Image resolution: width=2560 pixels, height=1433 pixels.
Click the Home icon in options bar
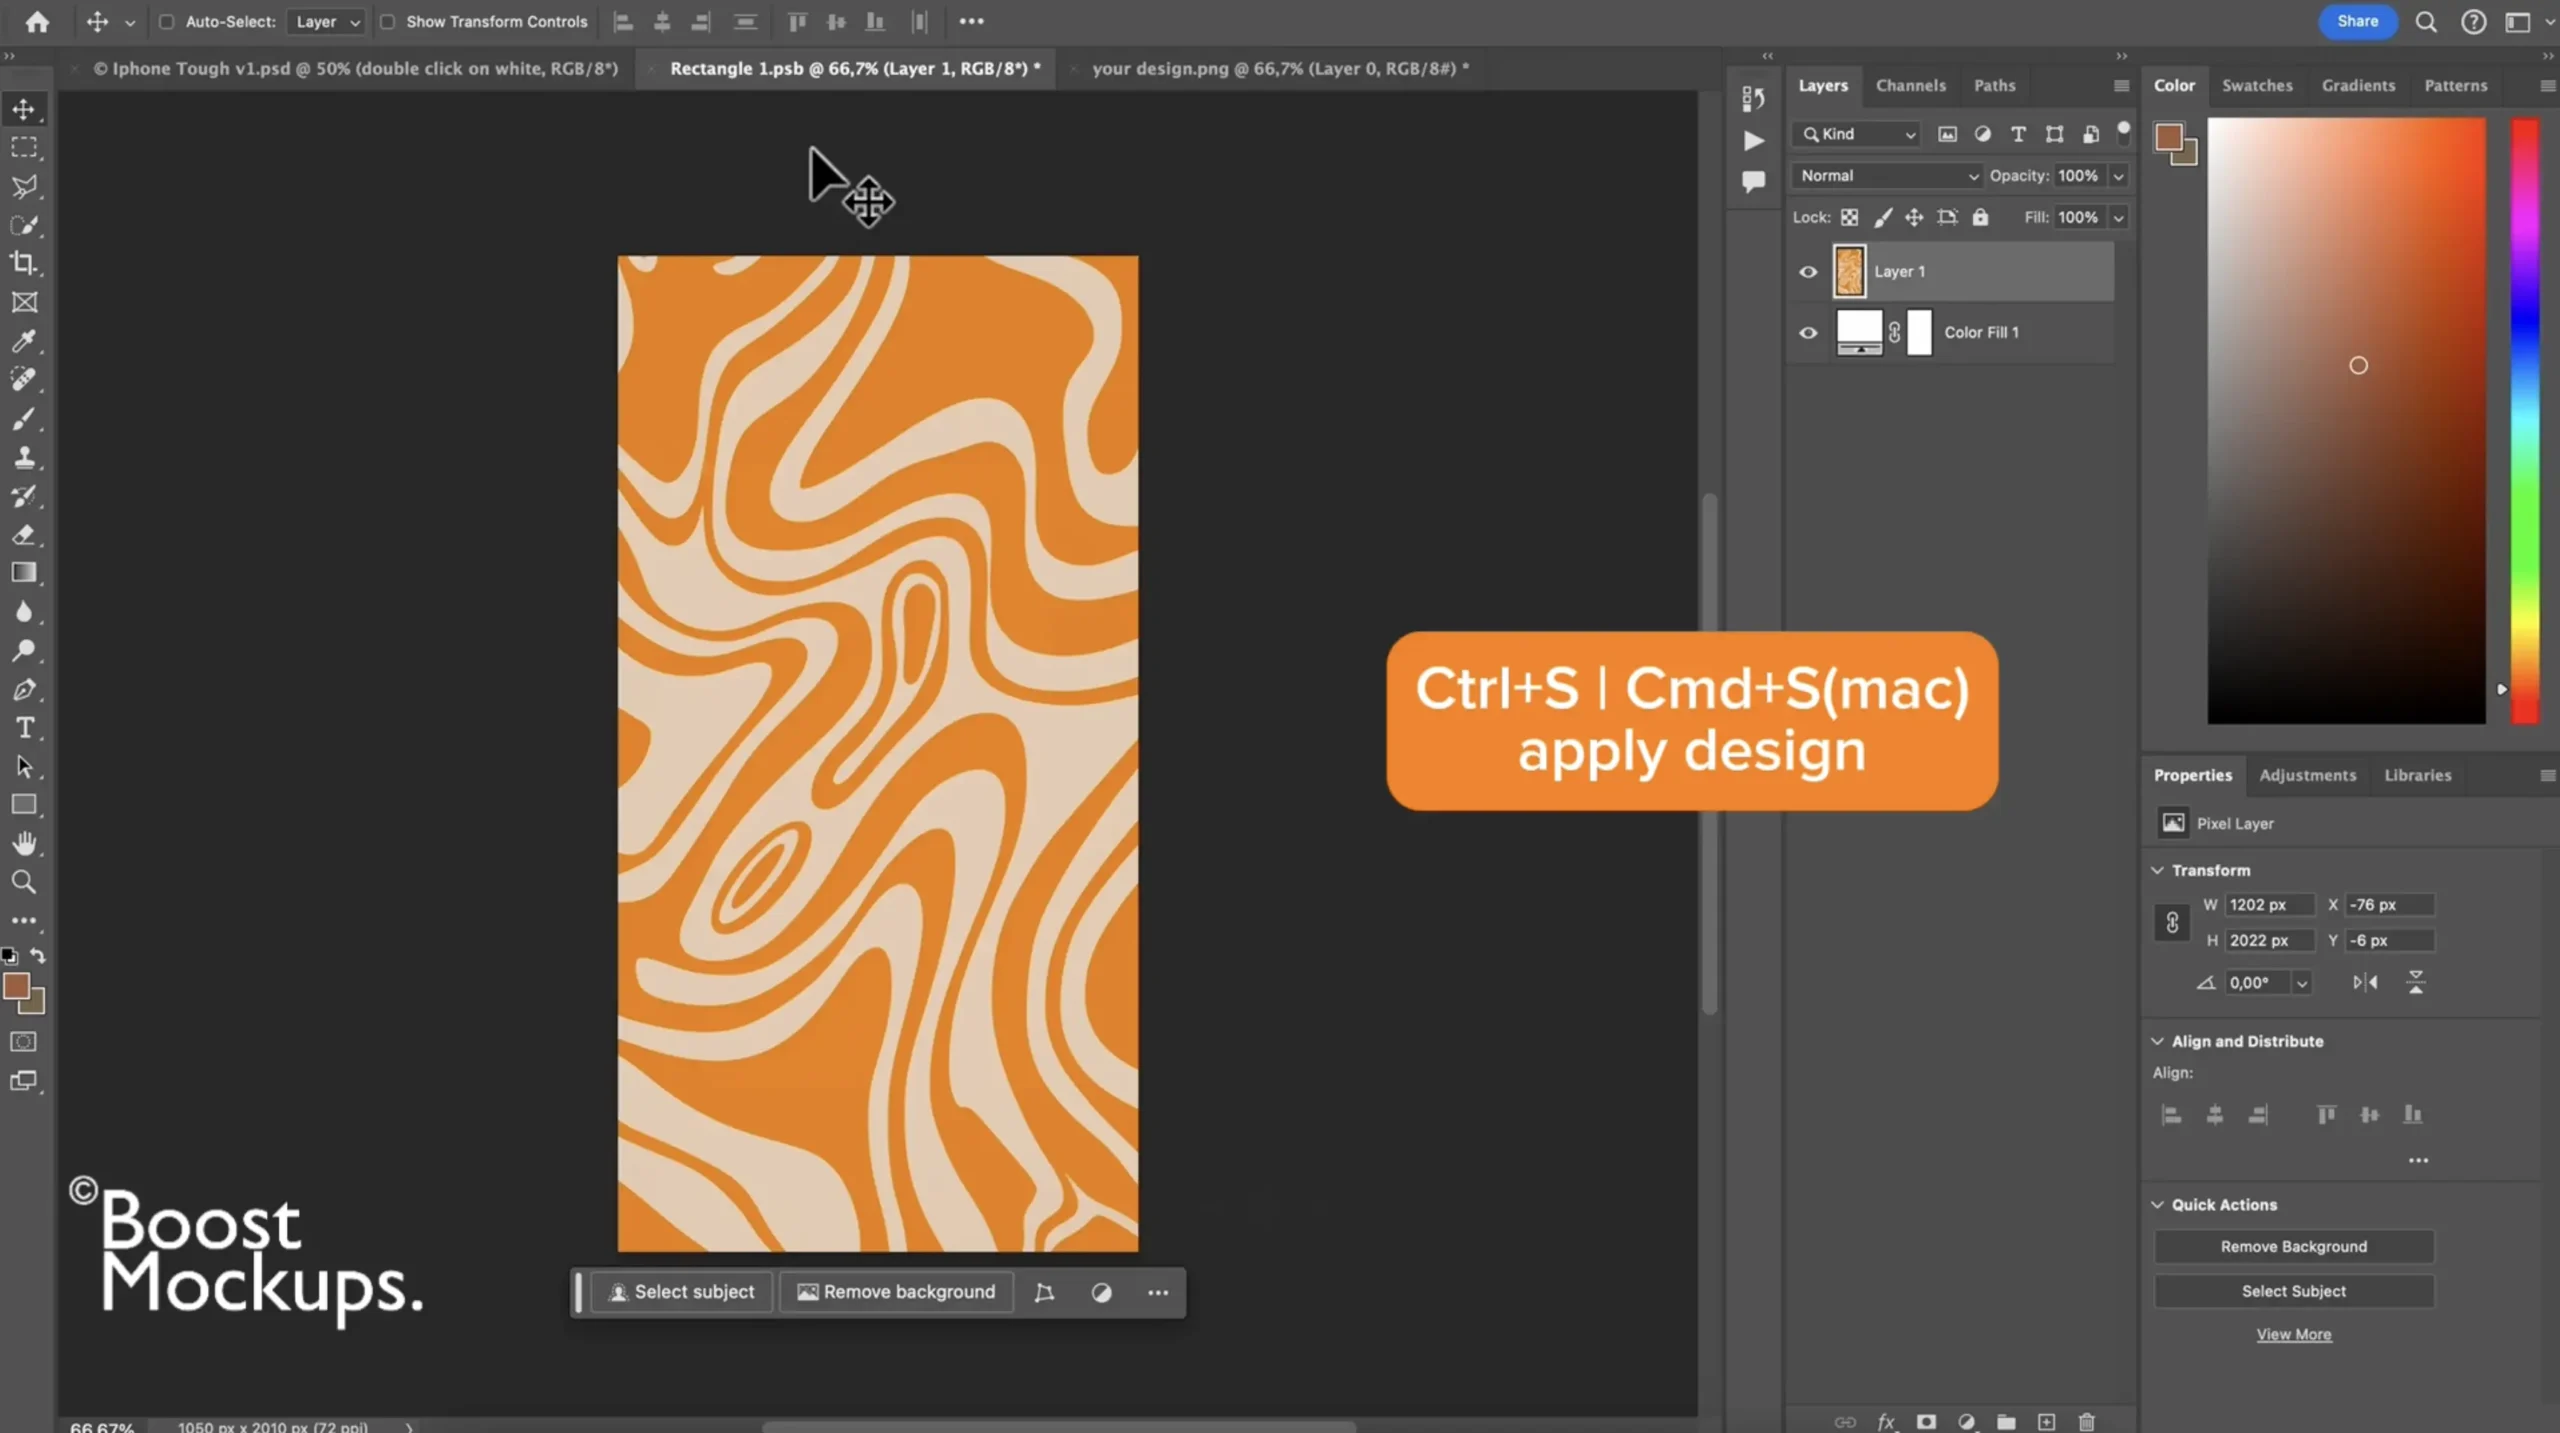pos(37,21)
